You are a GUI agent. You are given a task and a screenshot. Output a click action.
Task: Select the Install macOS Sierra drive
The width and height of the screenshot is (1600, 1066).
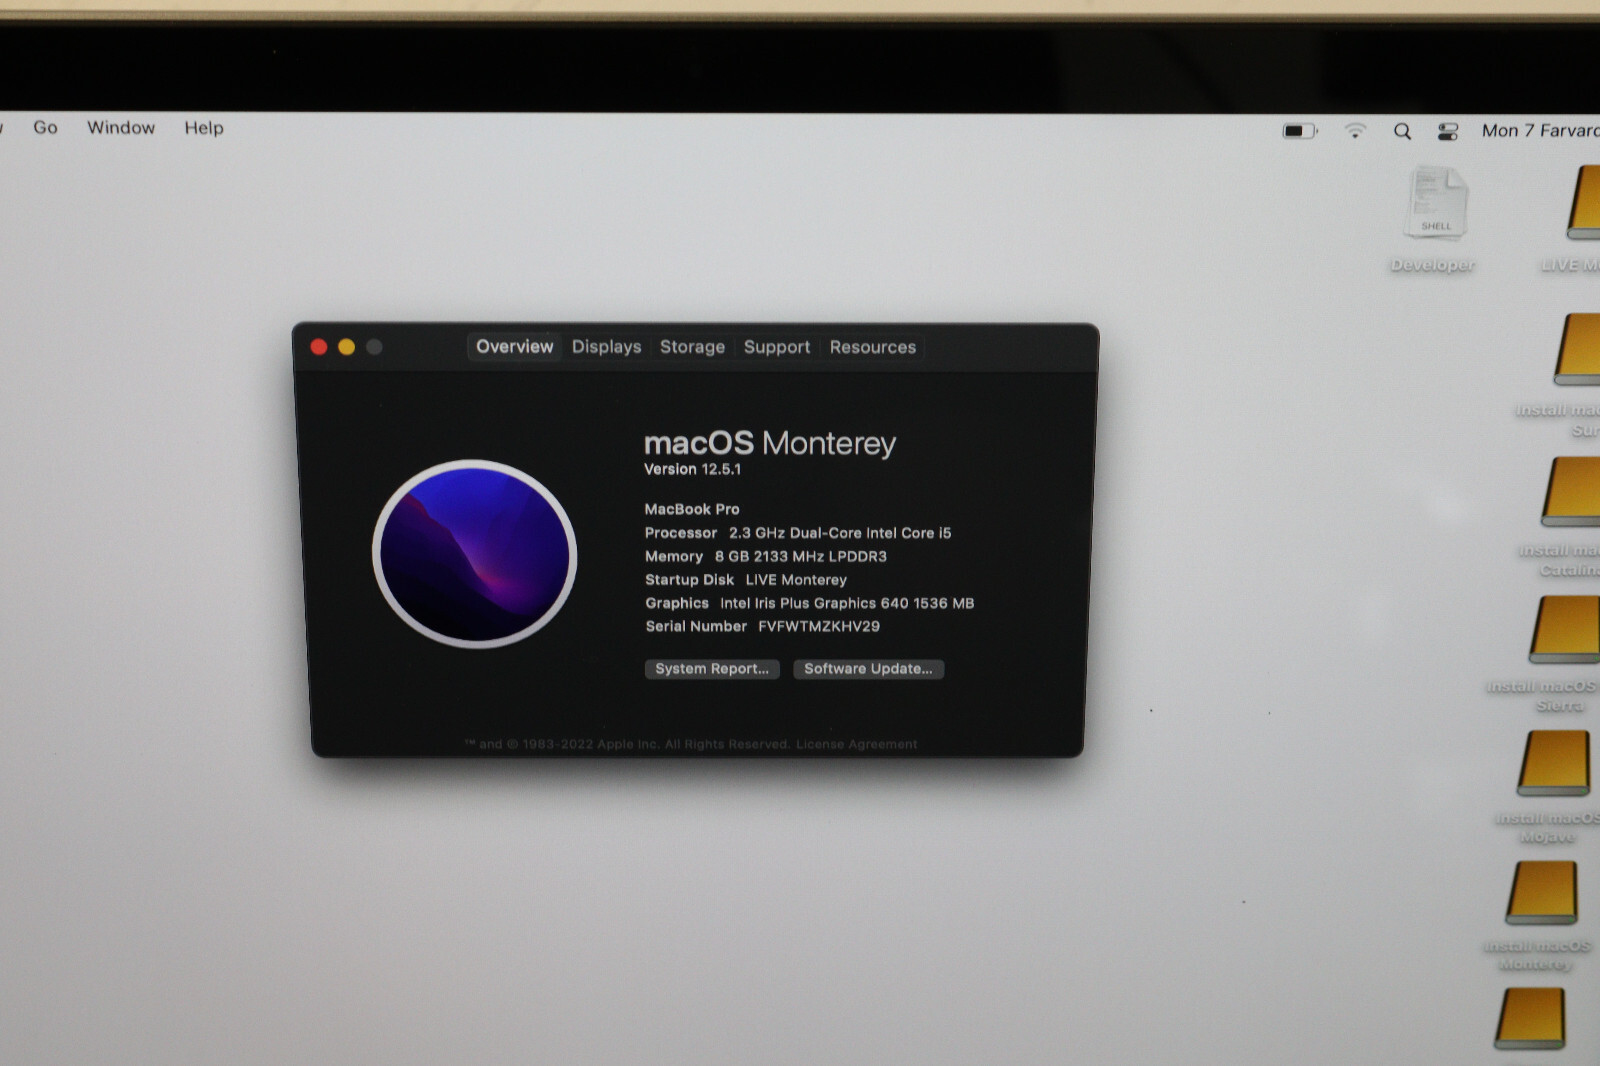1565,629
